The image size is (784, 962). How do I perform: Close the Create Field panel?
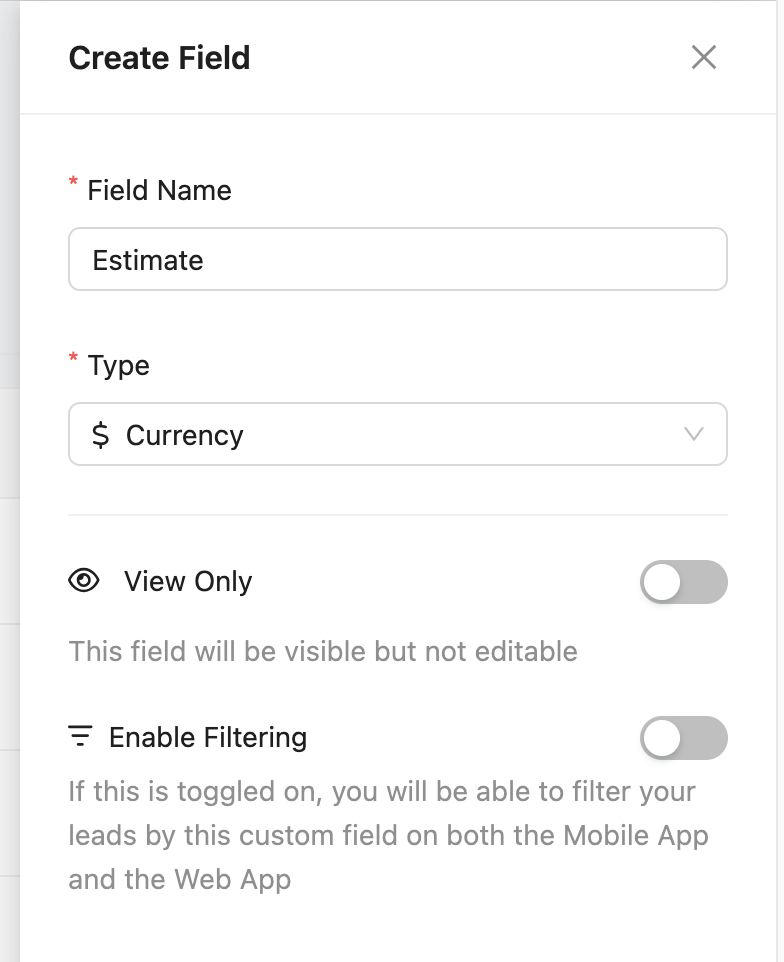point(704,58)
